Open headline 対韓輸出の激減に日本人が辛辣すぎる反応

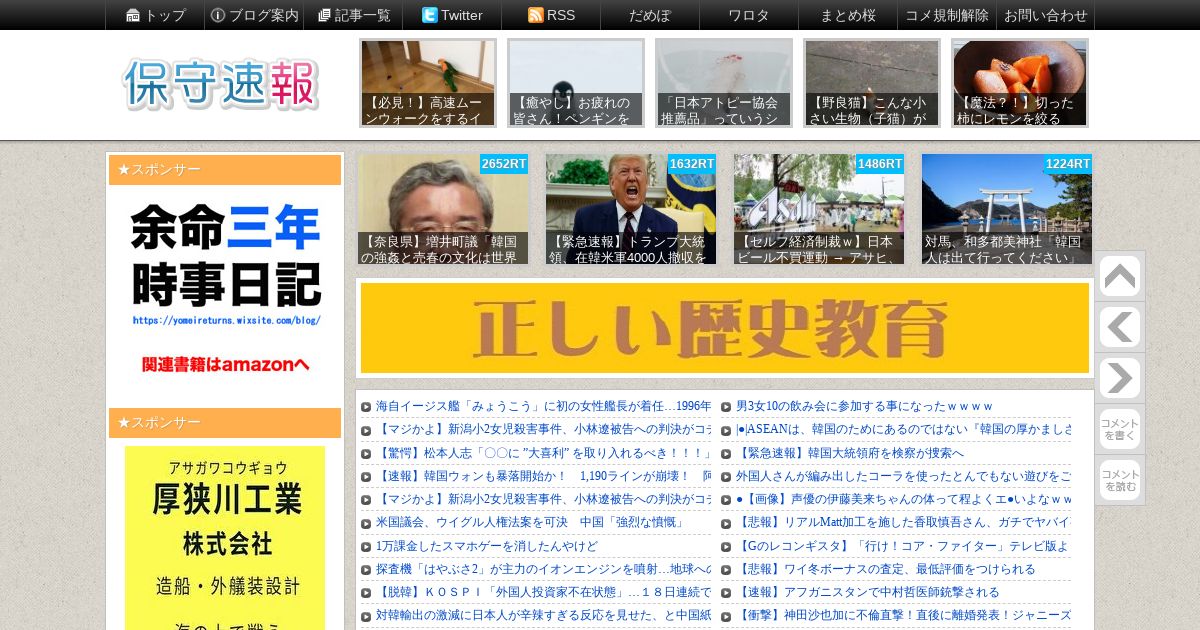[x=543, y=616]
